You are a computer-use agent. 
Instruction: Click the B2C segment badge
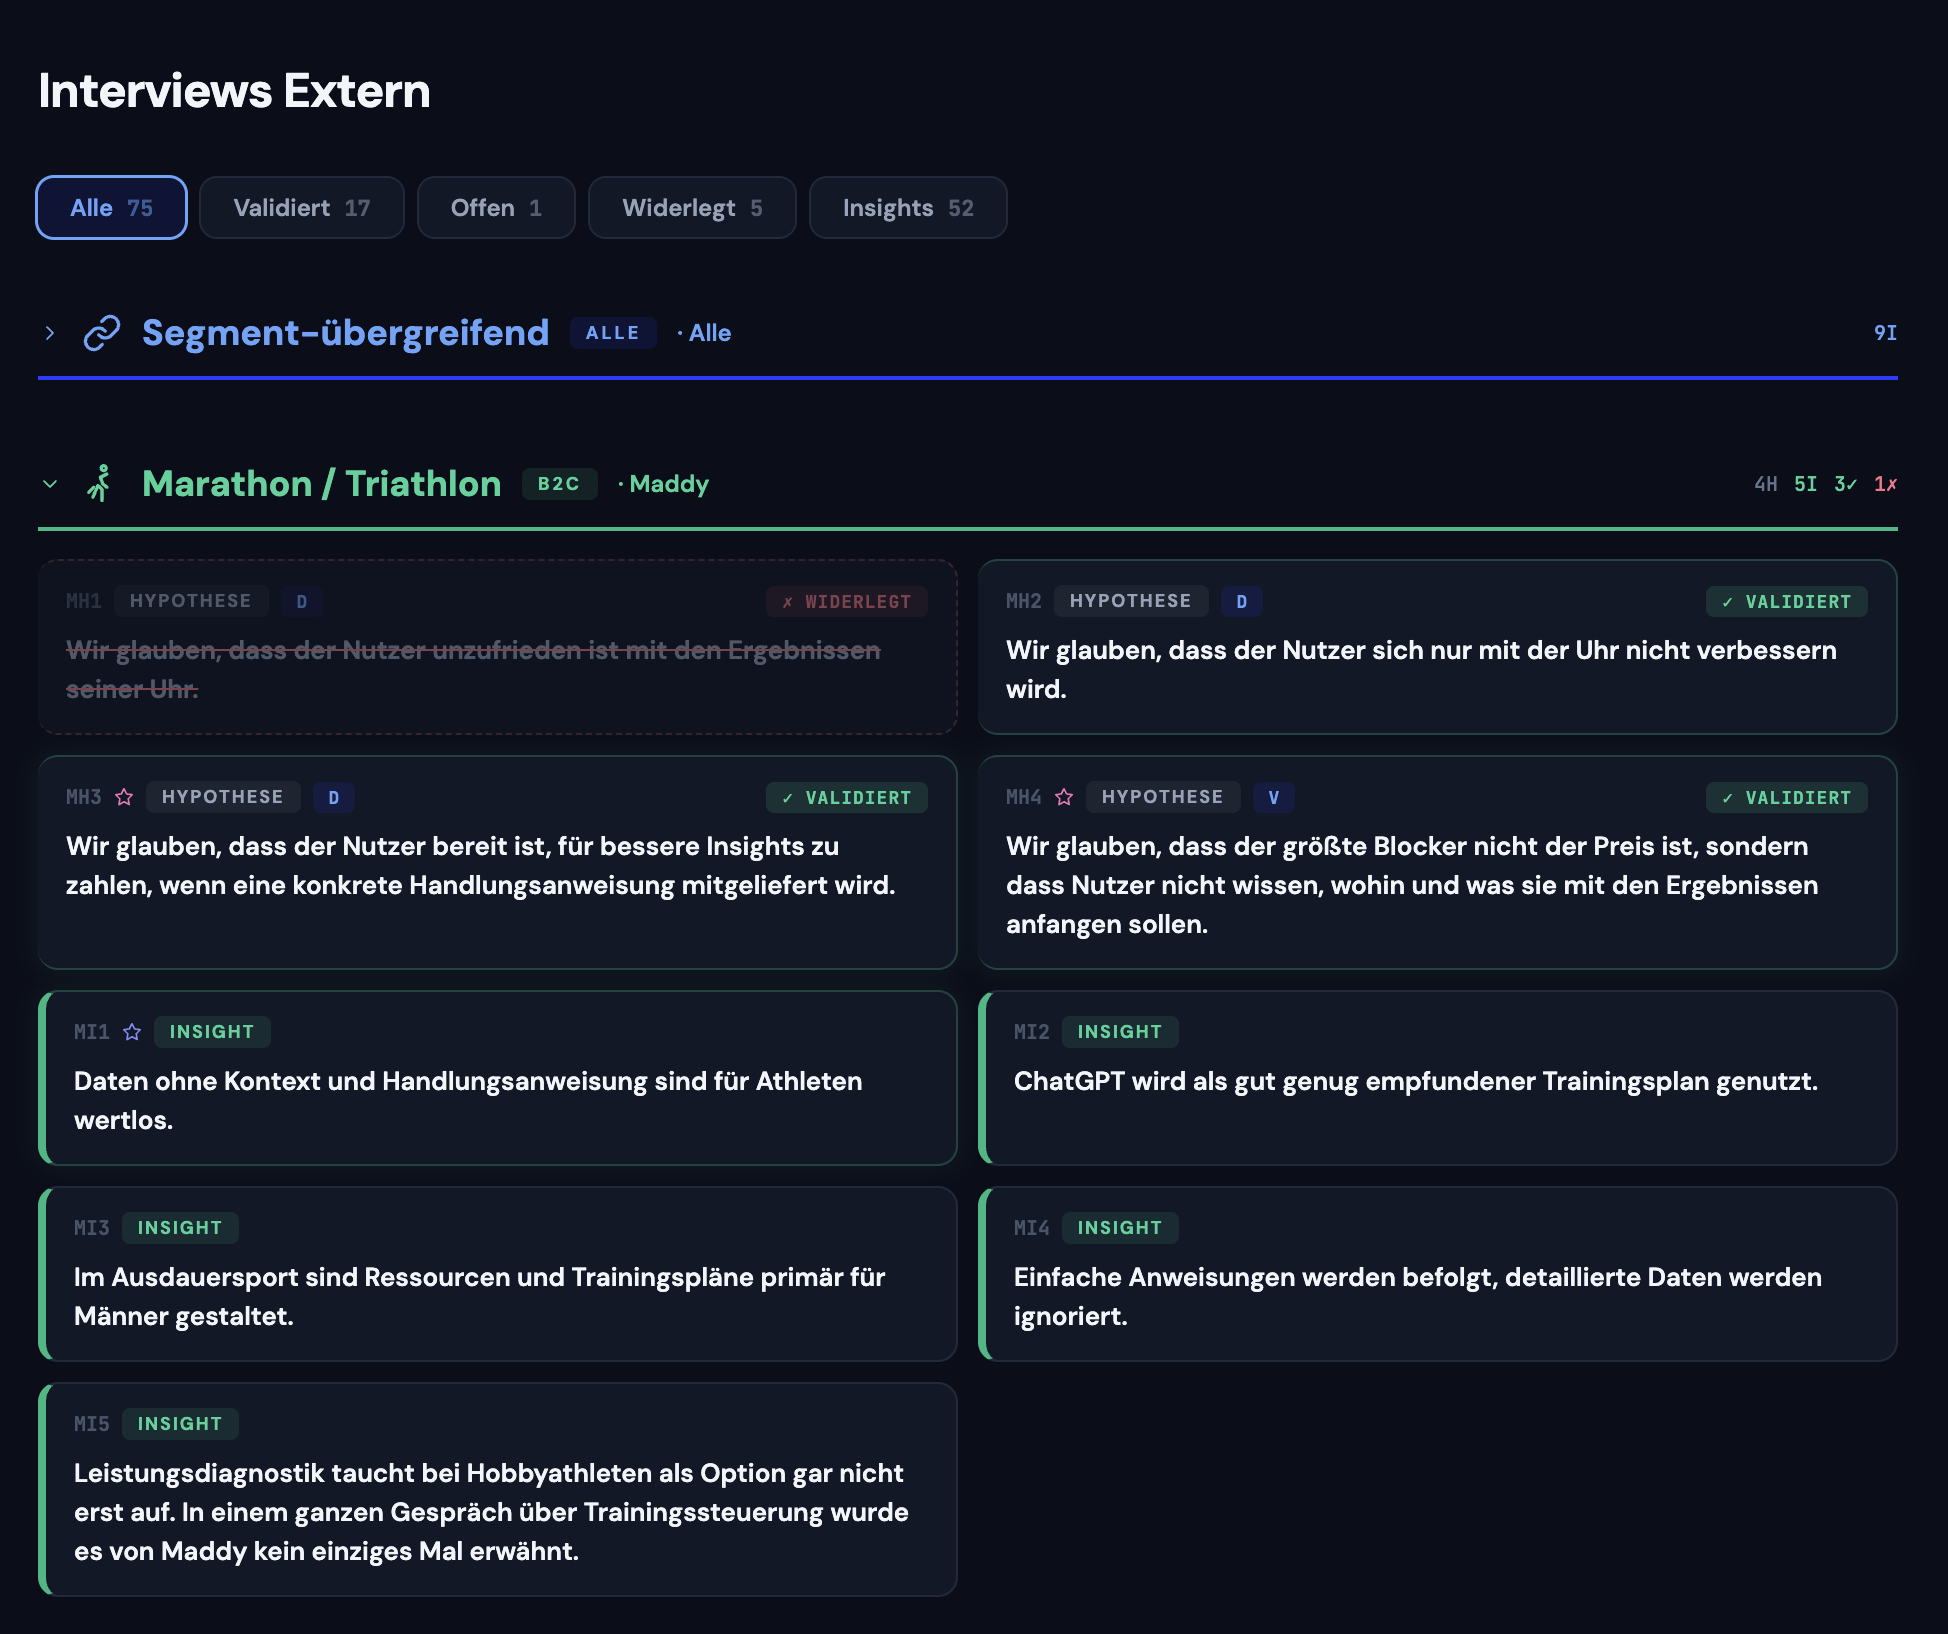559,484
